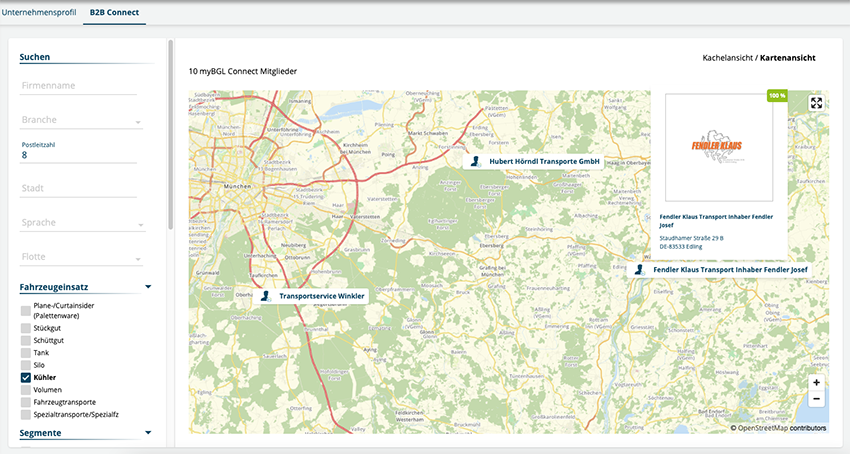Zoom out on the map
The width and height of the screenshot is (850, 454).
click(x=816, y=399)
